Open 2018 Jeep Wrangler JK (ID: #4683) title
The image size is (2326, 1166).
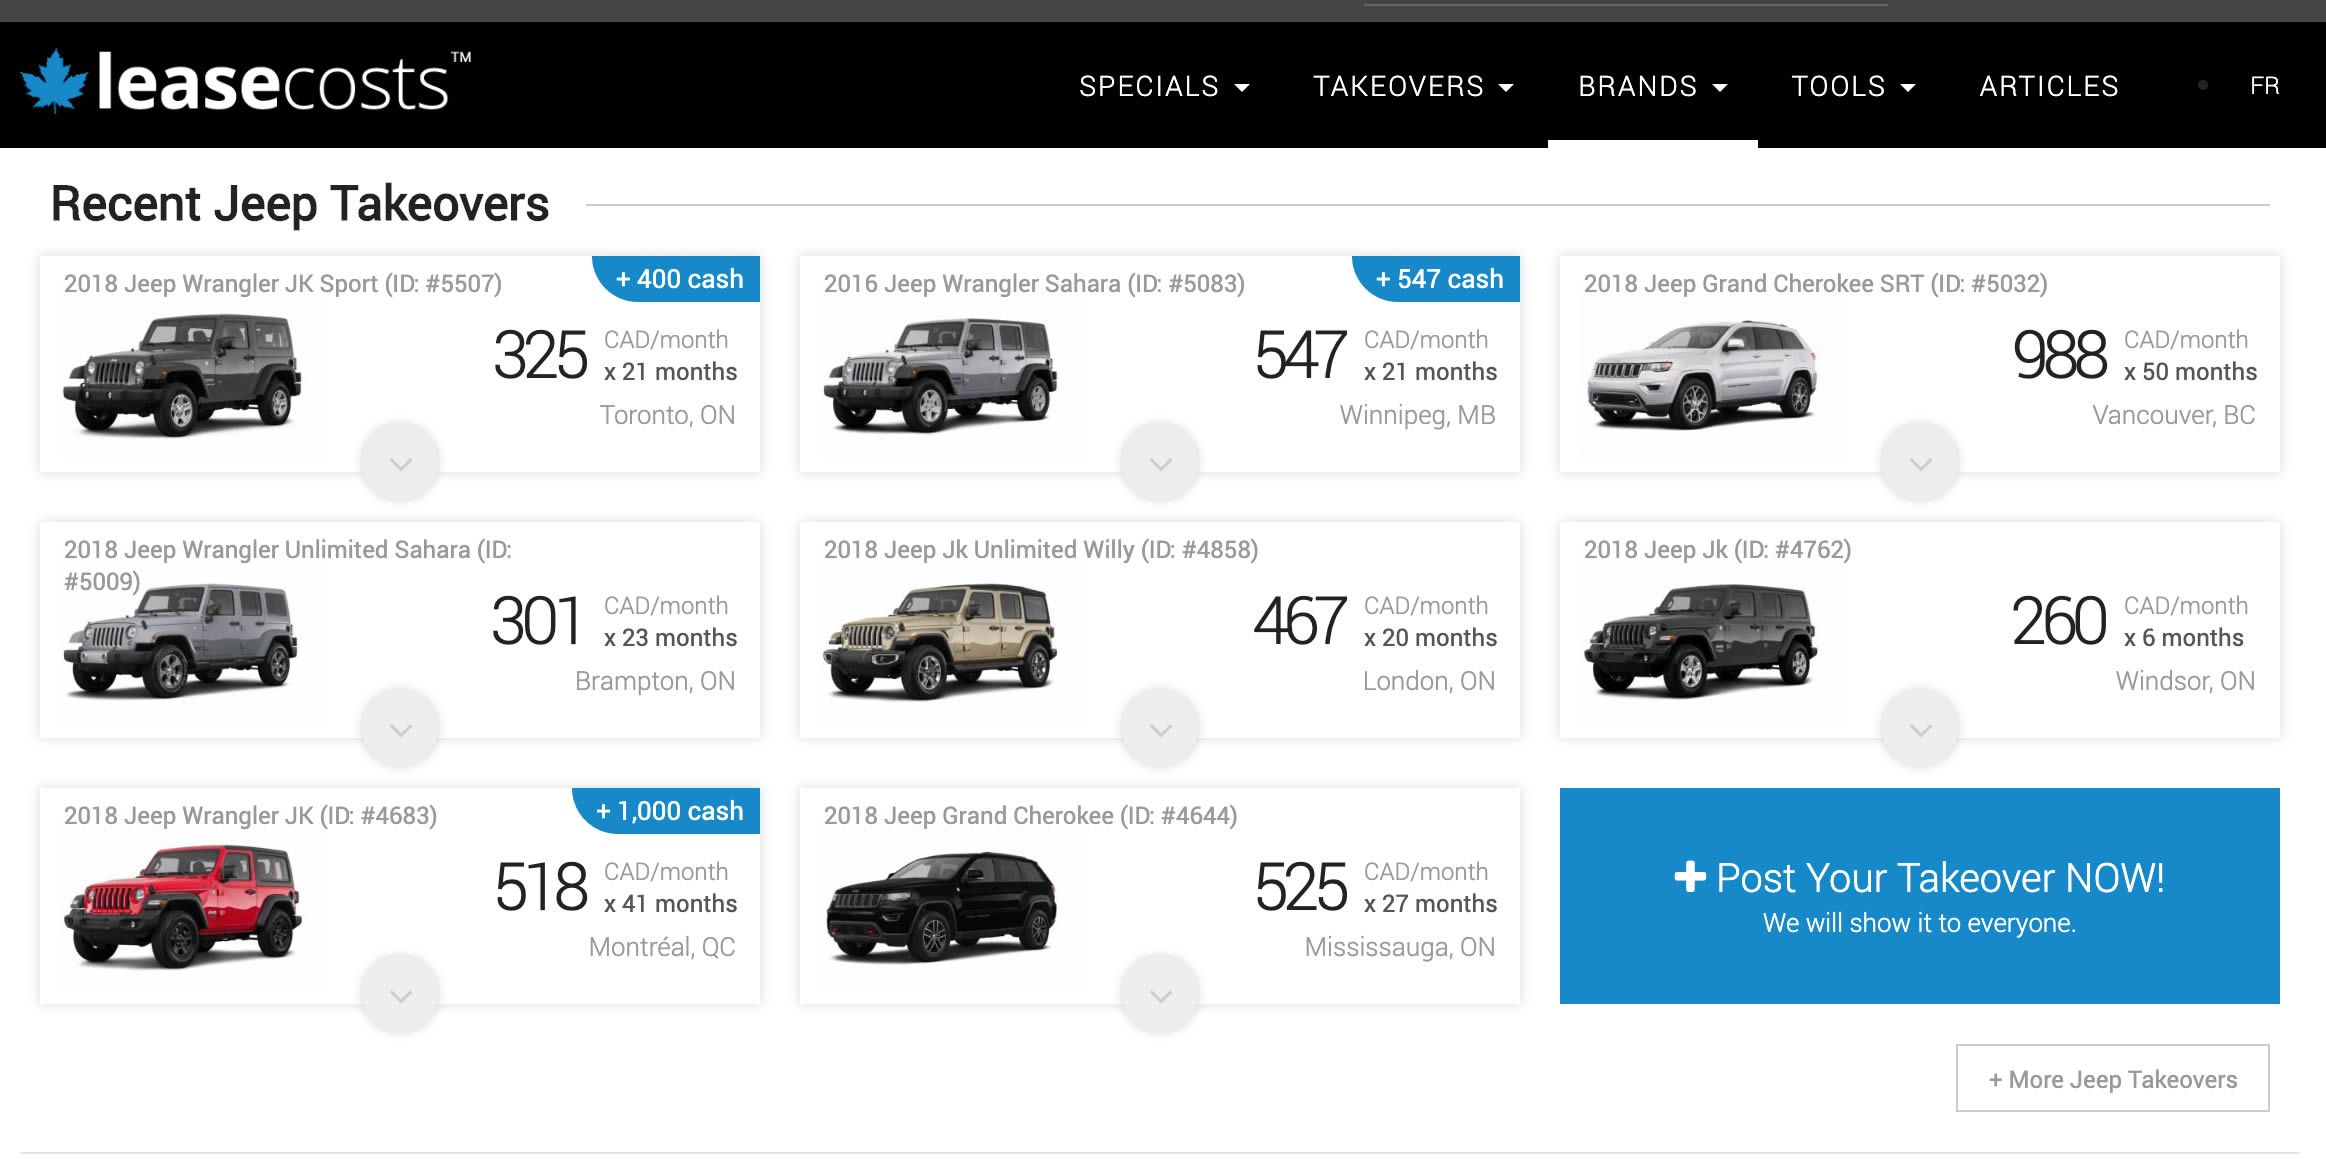(x=250, y=816)
